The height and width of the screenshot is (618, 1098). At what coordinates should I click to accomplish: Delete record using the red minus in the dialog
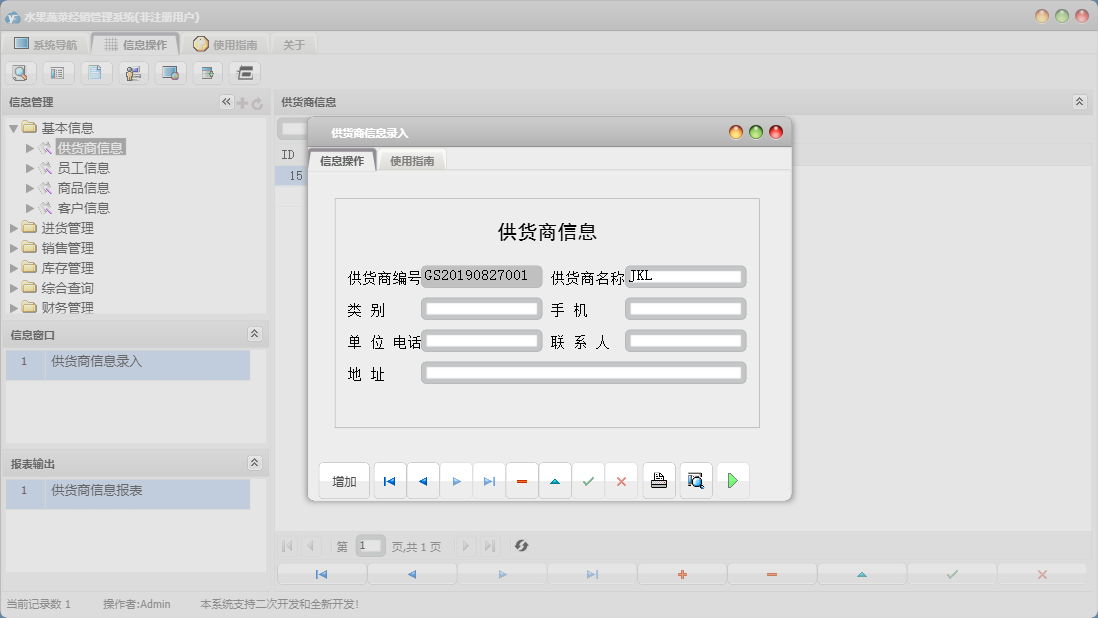pos(522,481)
